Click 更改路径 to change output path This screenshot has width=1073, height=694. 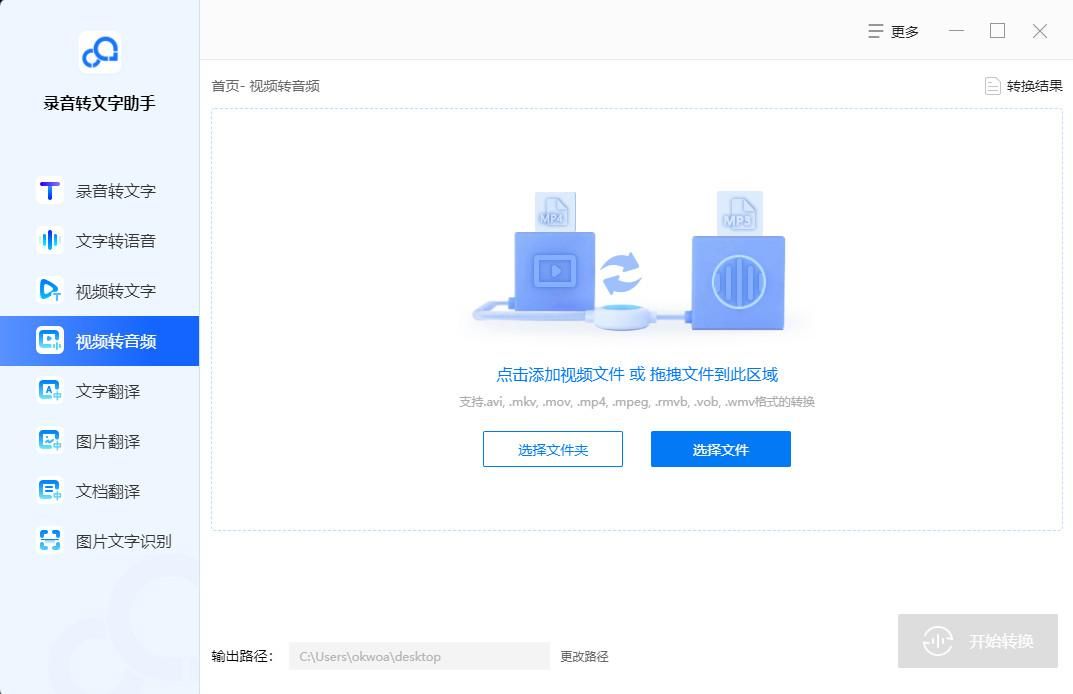(x=584, y=656)
